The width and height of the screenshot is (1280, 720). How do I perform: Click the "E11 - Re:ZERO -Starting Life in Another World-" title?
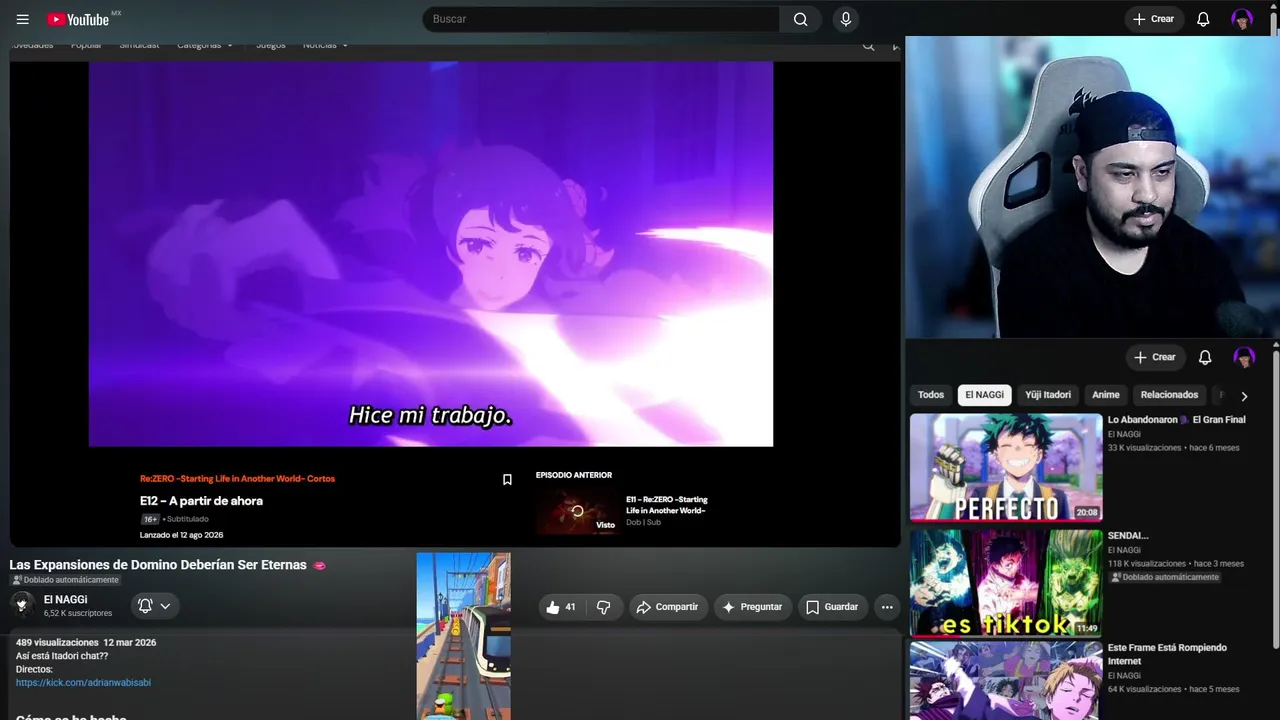[667, 505]
